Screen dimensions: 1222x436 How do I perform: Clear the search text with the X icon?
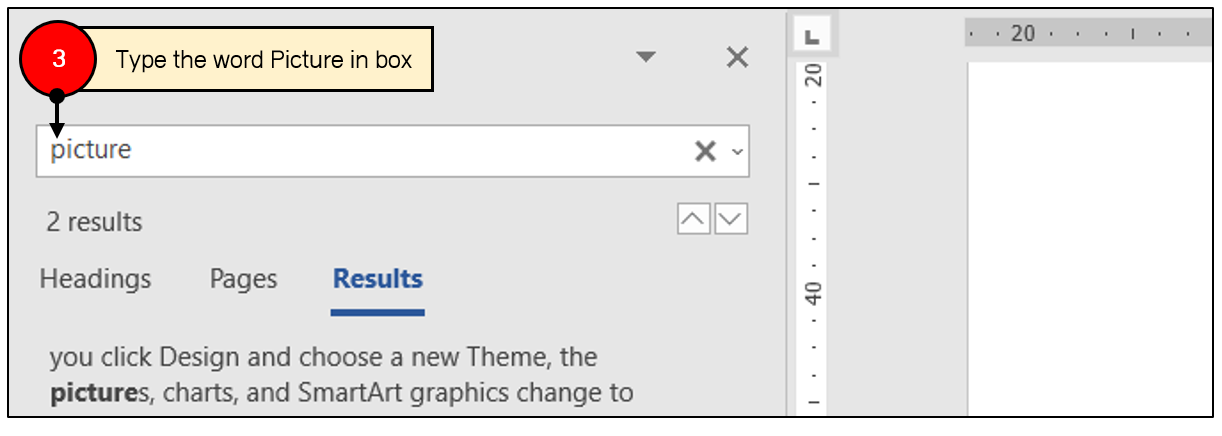tap(705, 151)
